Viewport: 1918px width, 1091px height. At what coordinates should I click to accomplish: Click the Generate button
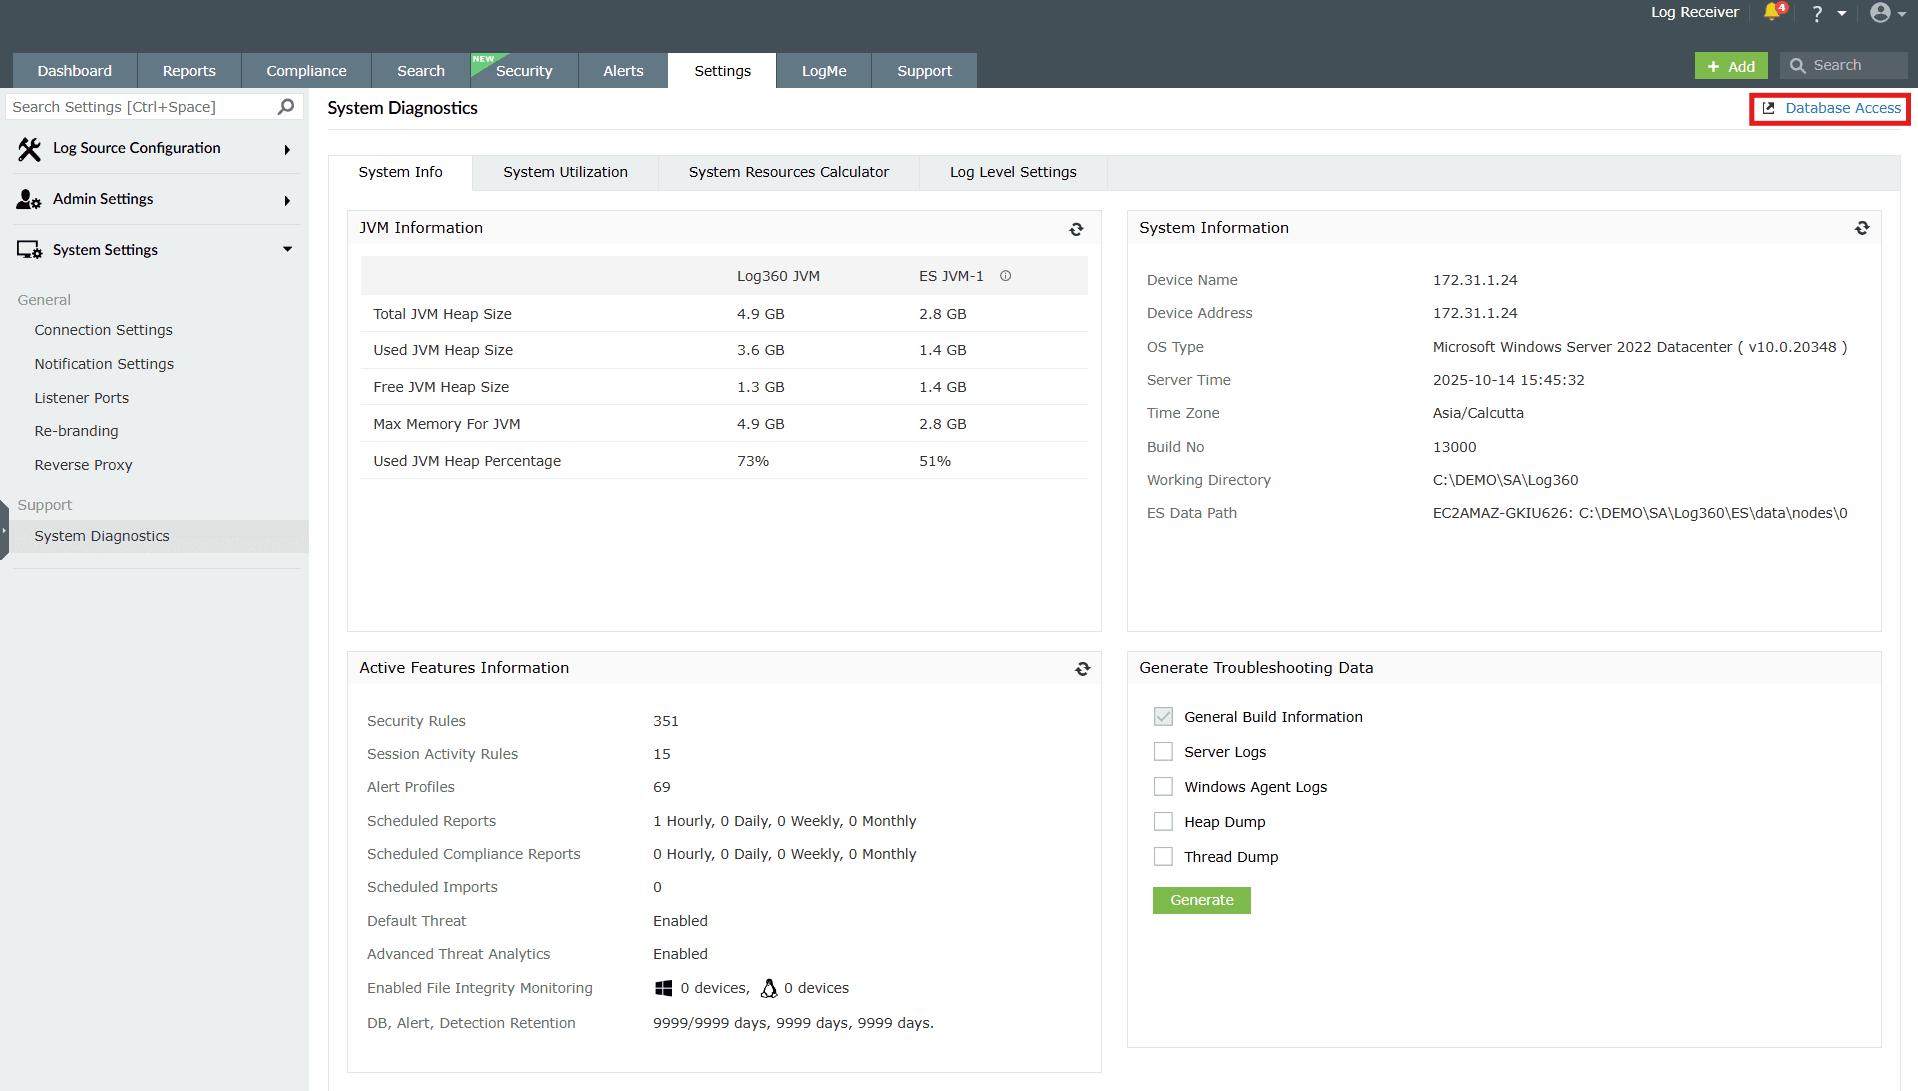pos(1201,900)
